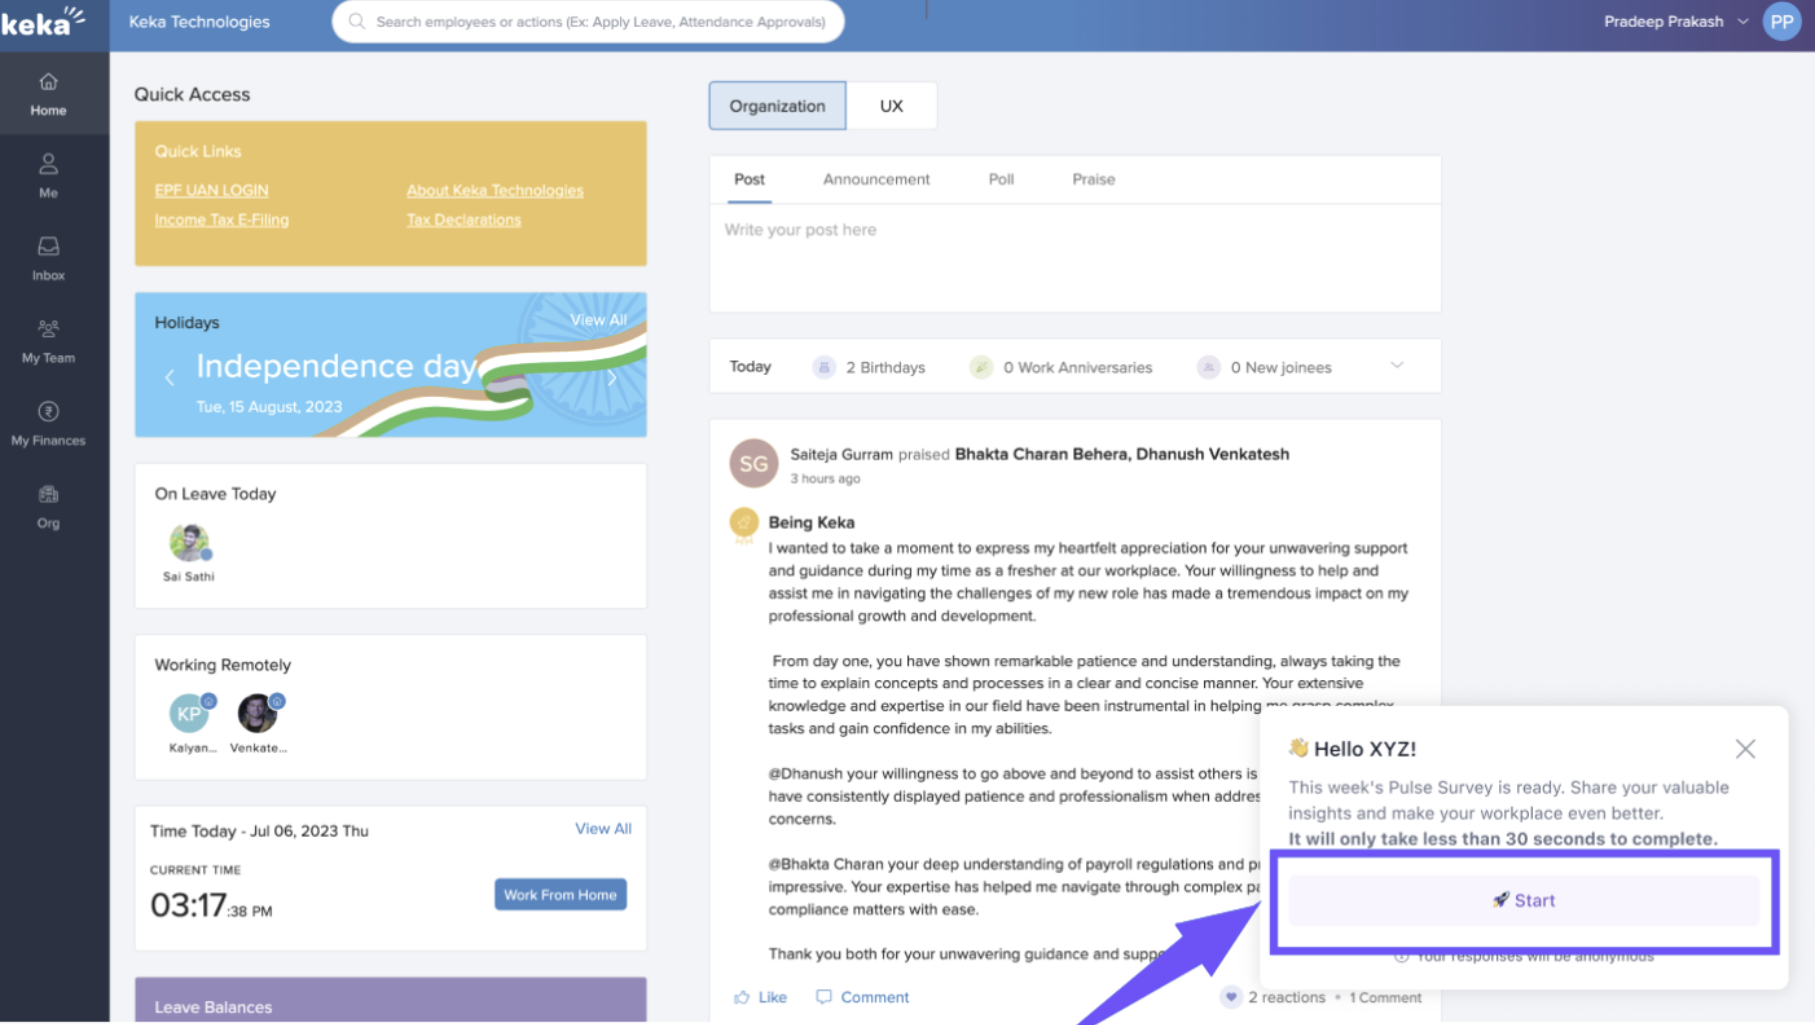The height and width of the screenshot is (1025, 1815).
Task: Click the employee search field
Action: click(600, 22)
